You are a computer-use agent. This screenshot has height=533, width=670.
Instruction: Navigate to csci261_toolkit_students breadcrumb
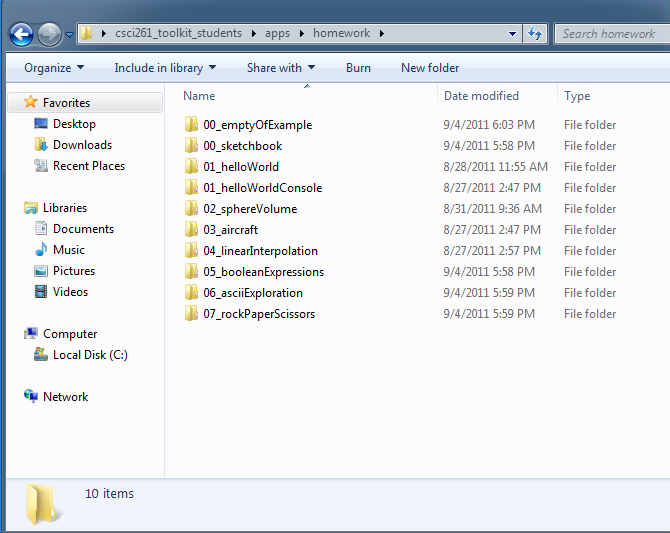click(179, 33)
